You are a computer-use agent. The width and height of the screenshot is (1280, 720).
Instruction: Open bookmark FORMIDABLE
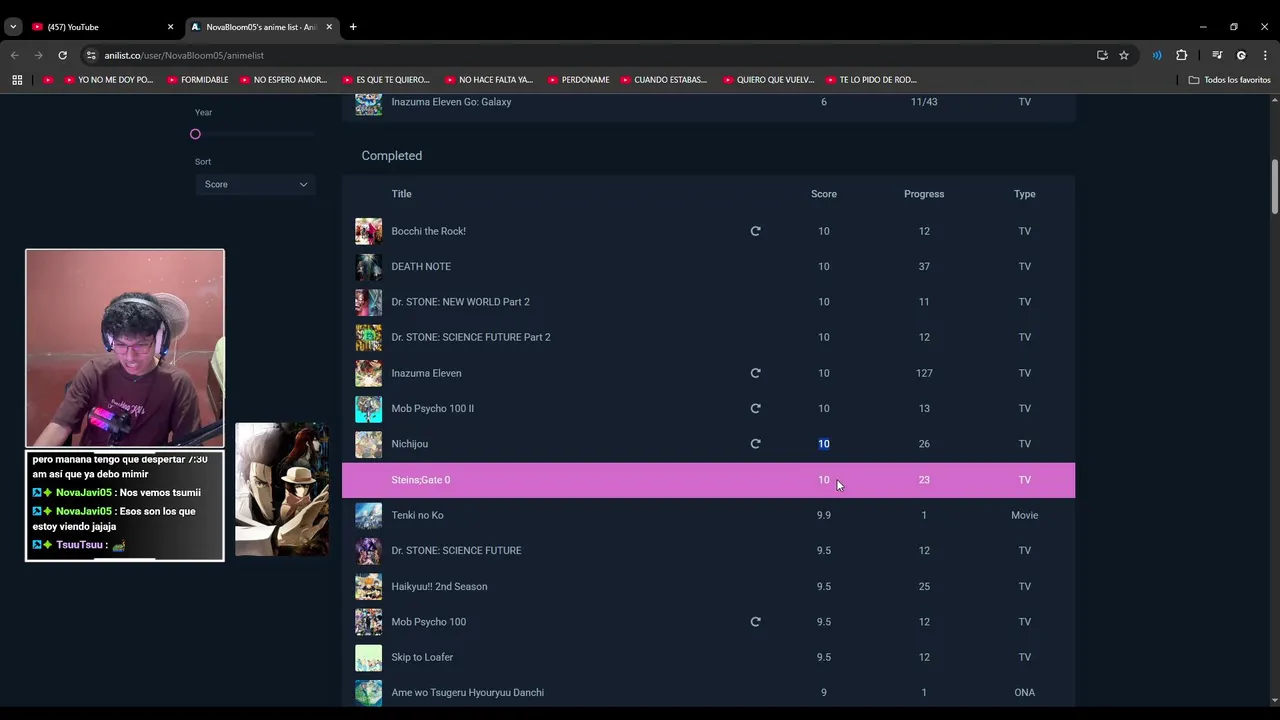coord(197,80)
